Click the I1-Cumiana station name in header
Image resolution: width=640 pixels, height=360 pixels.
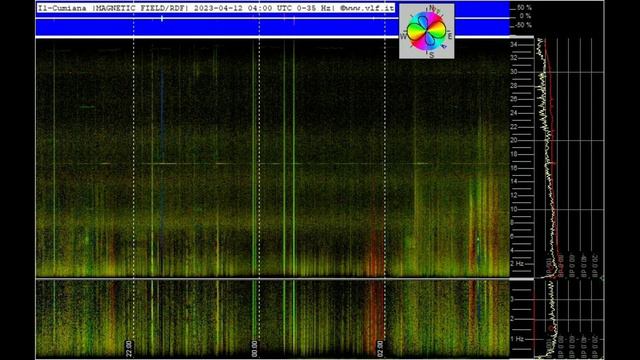(62, 8)
